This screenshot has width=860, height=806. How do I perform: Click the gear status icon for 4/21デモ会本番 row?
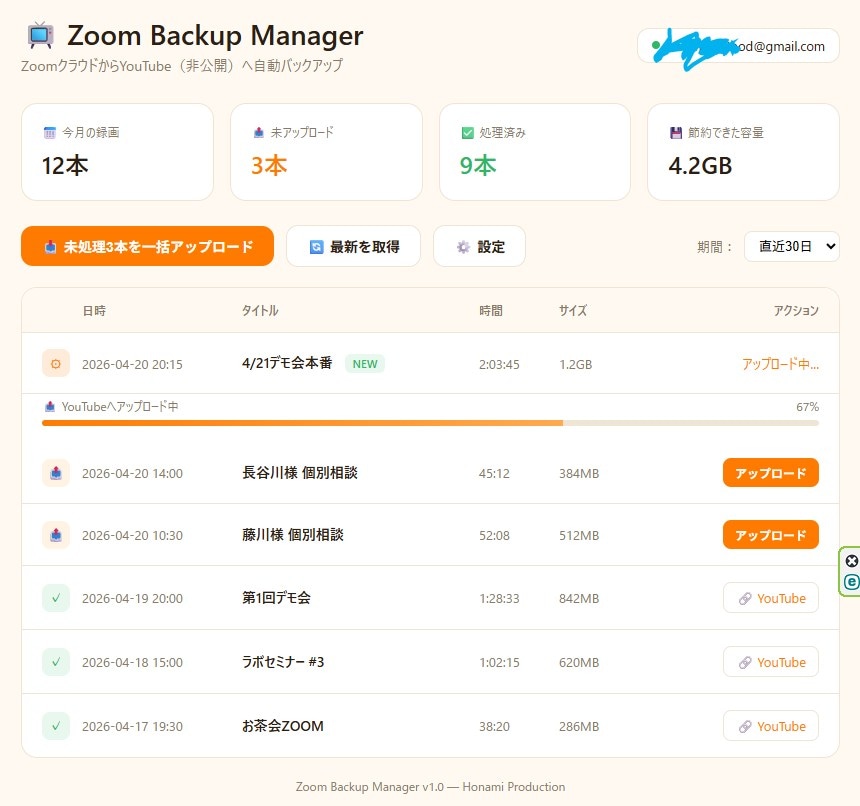[56, 364]
